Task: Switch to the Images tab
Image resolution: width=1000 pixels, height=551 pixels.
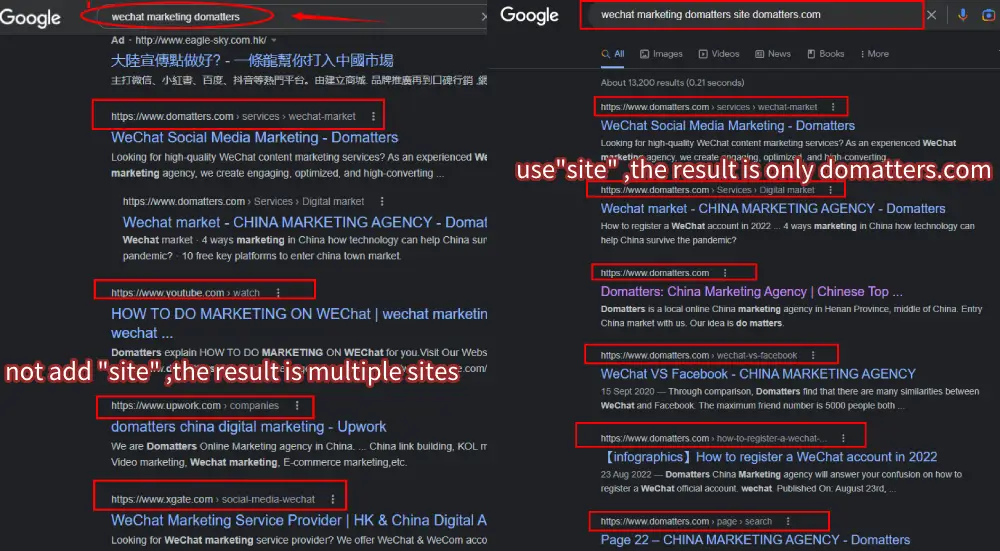Action: coord(661,54)
